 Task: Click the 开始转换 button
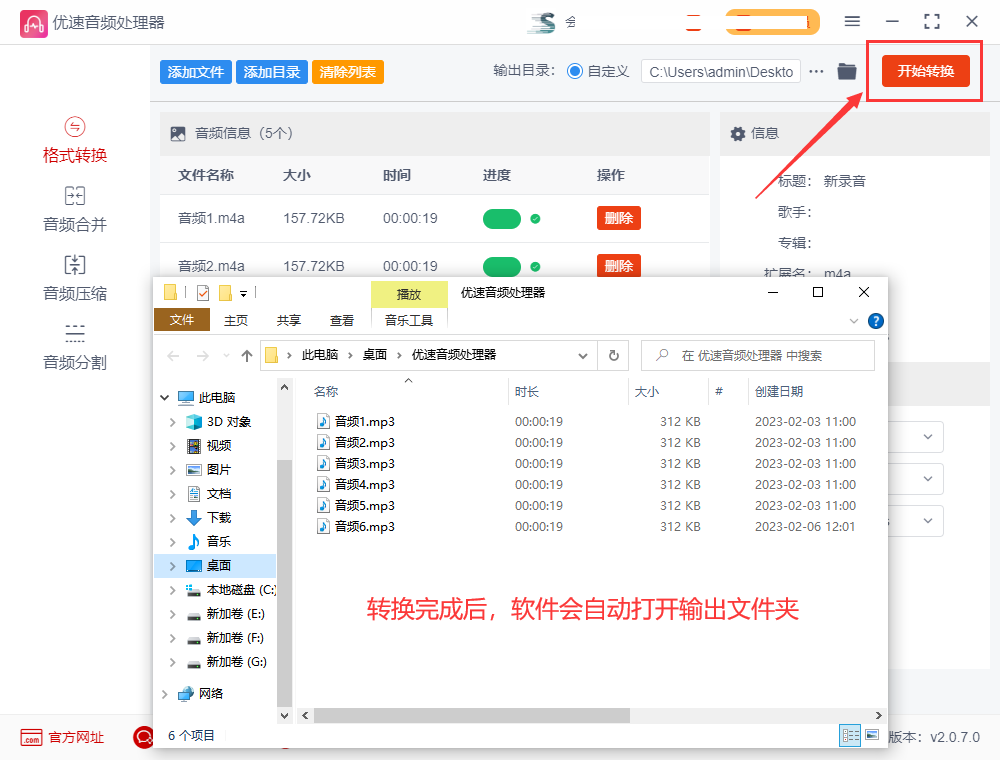(x=924, y=71)
